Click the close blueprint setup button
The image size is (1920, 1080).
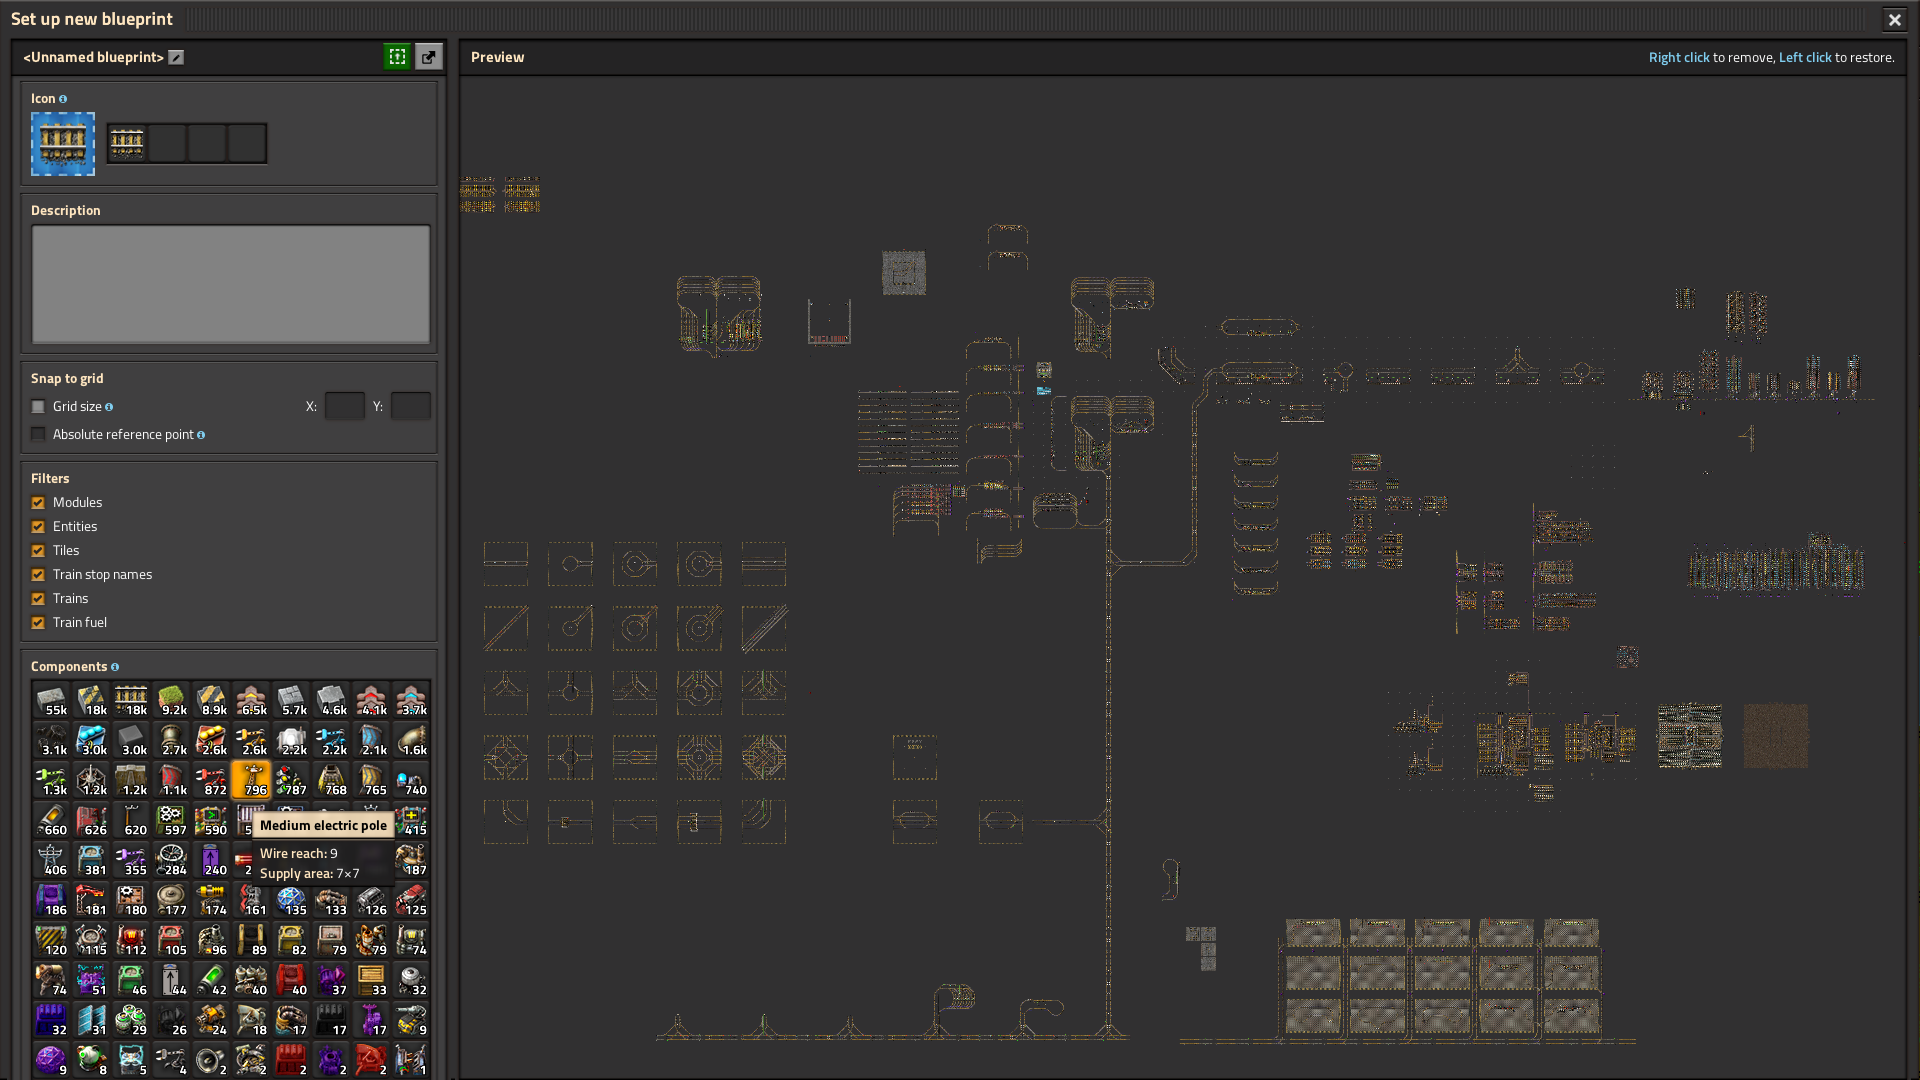point(1895,18)
